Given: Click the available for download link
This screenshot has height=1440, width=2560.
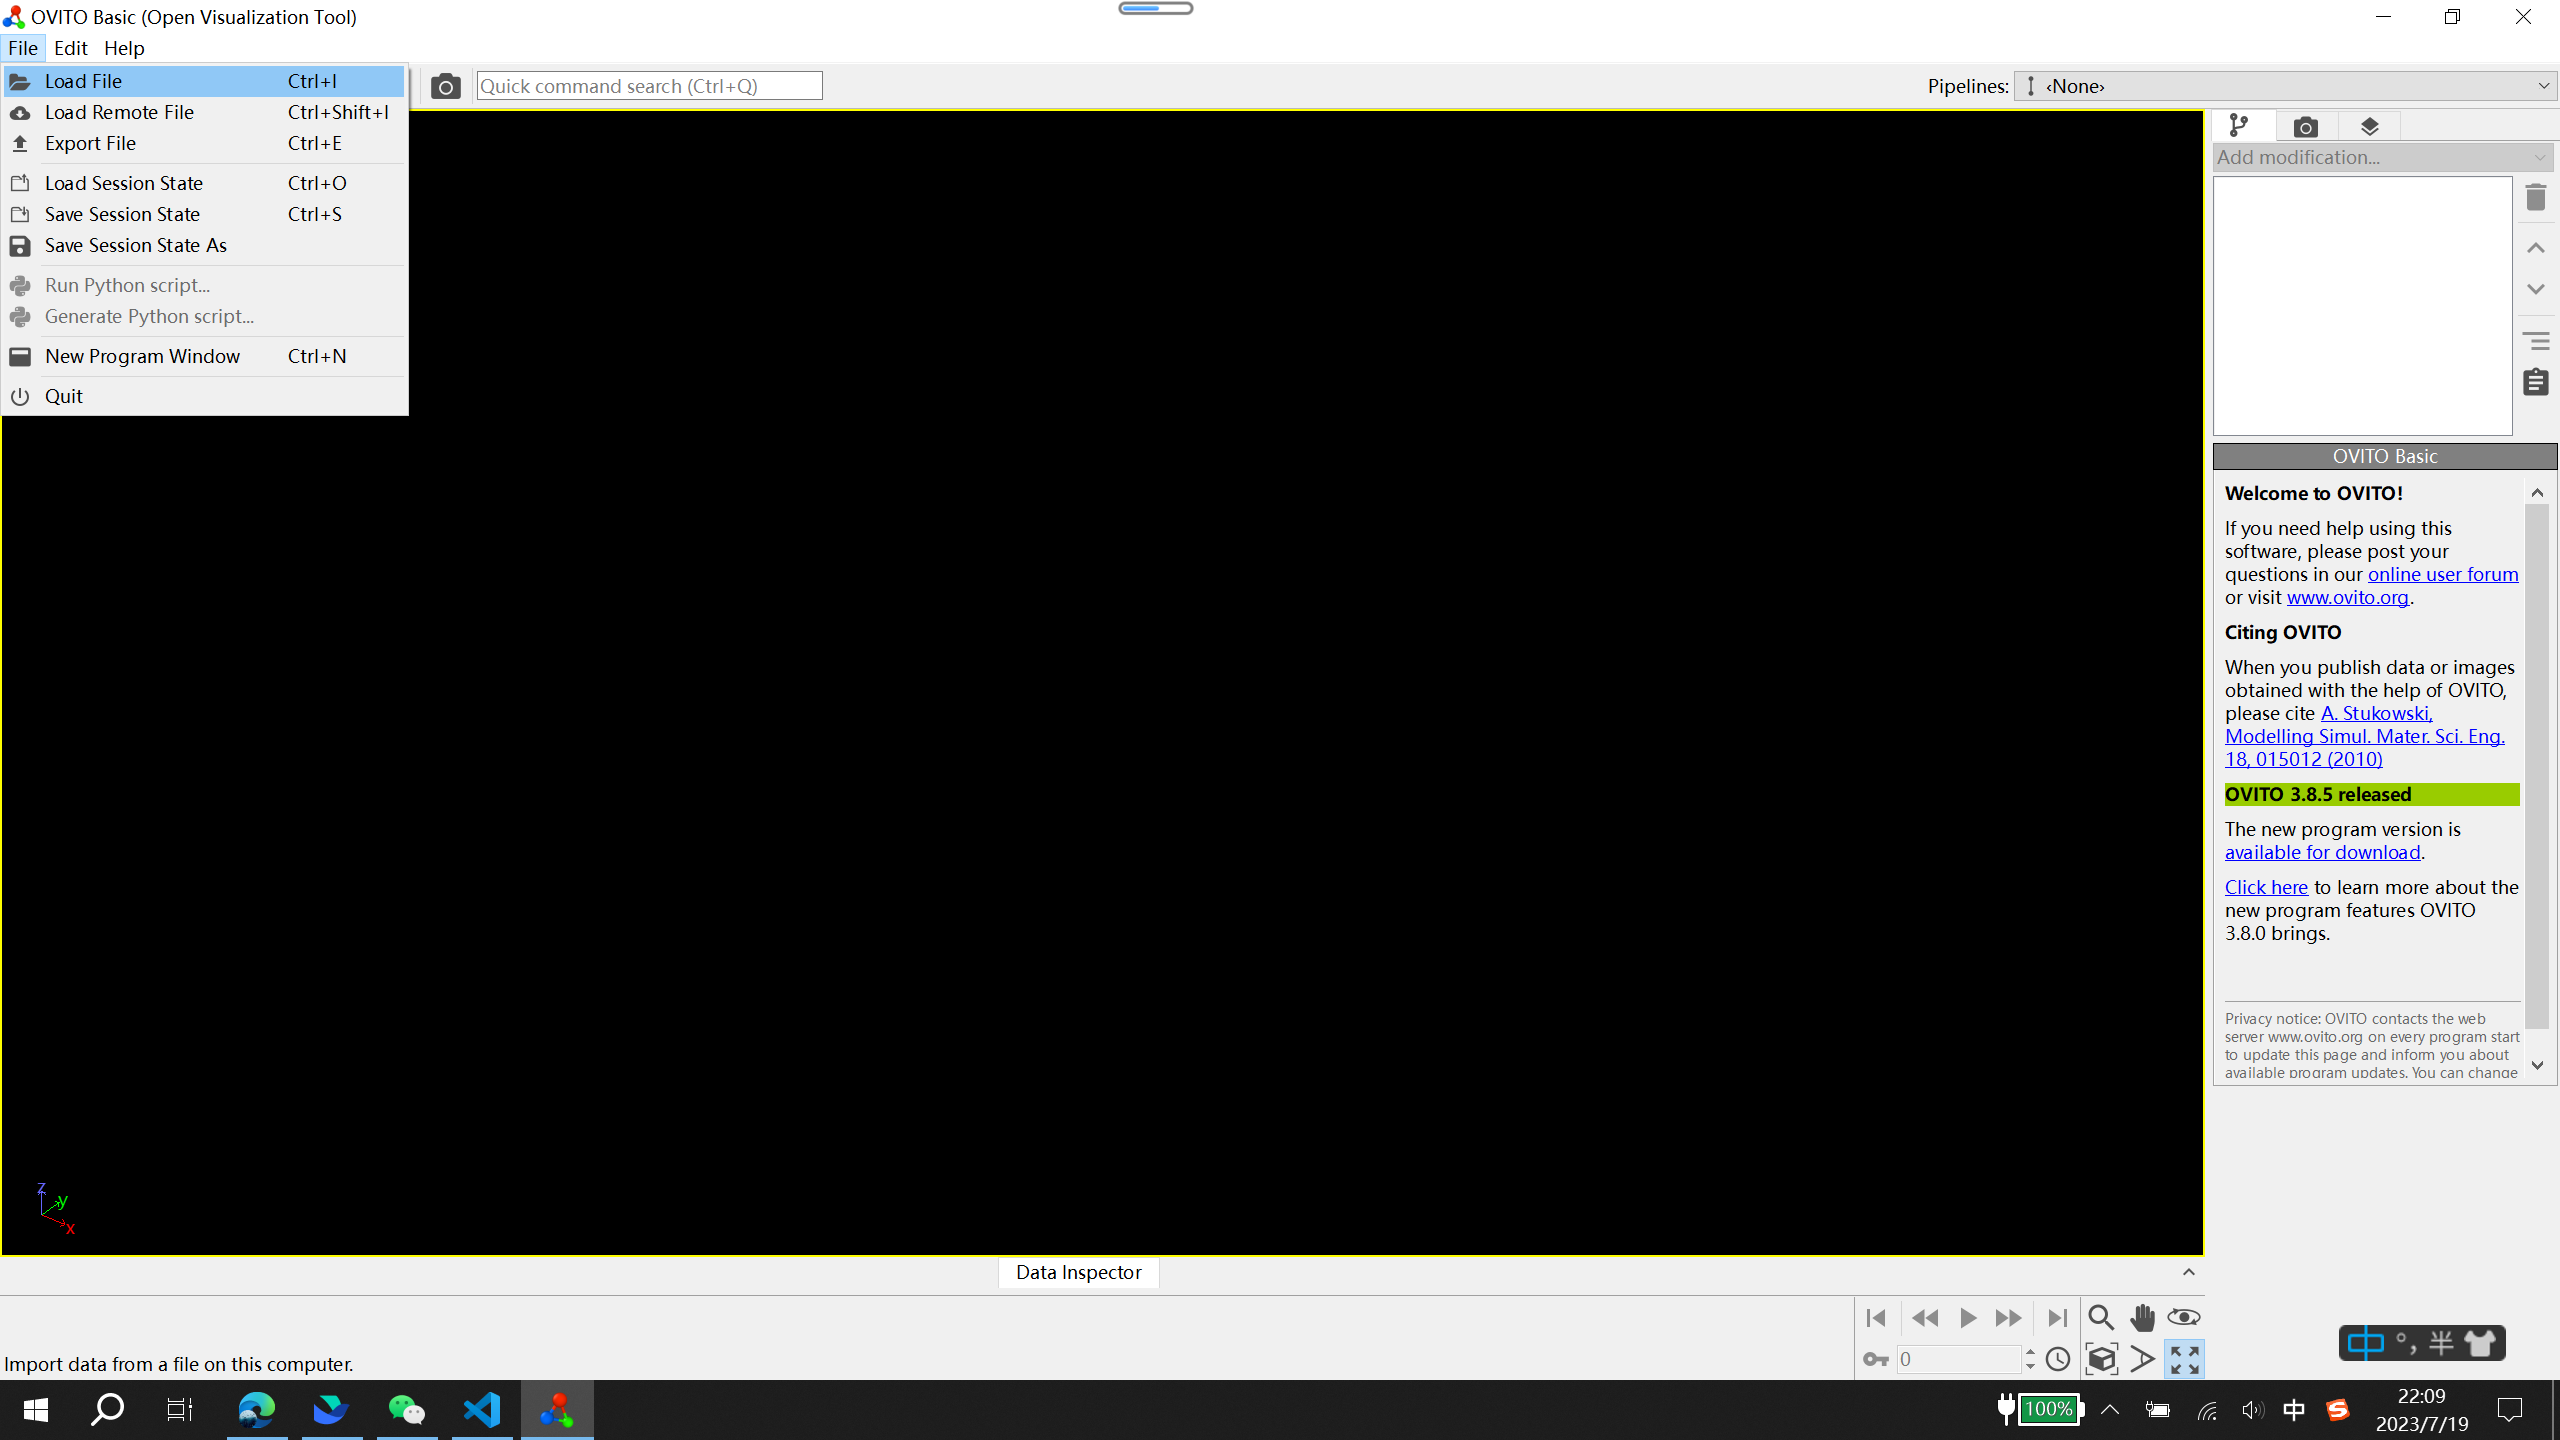Looking at the screenshot, I should click(2322, 852).
